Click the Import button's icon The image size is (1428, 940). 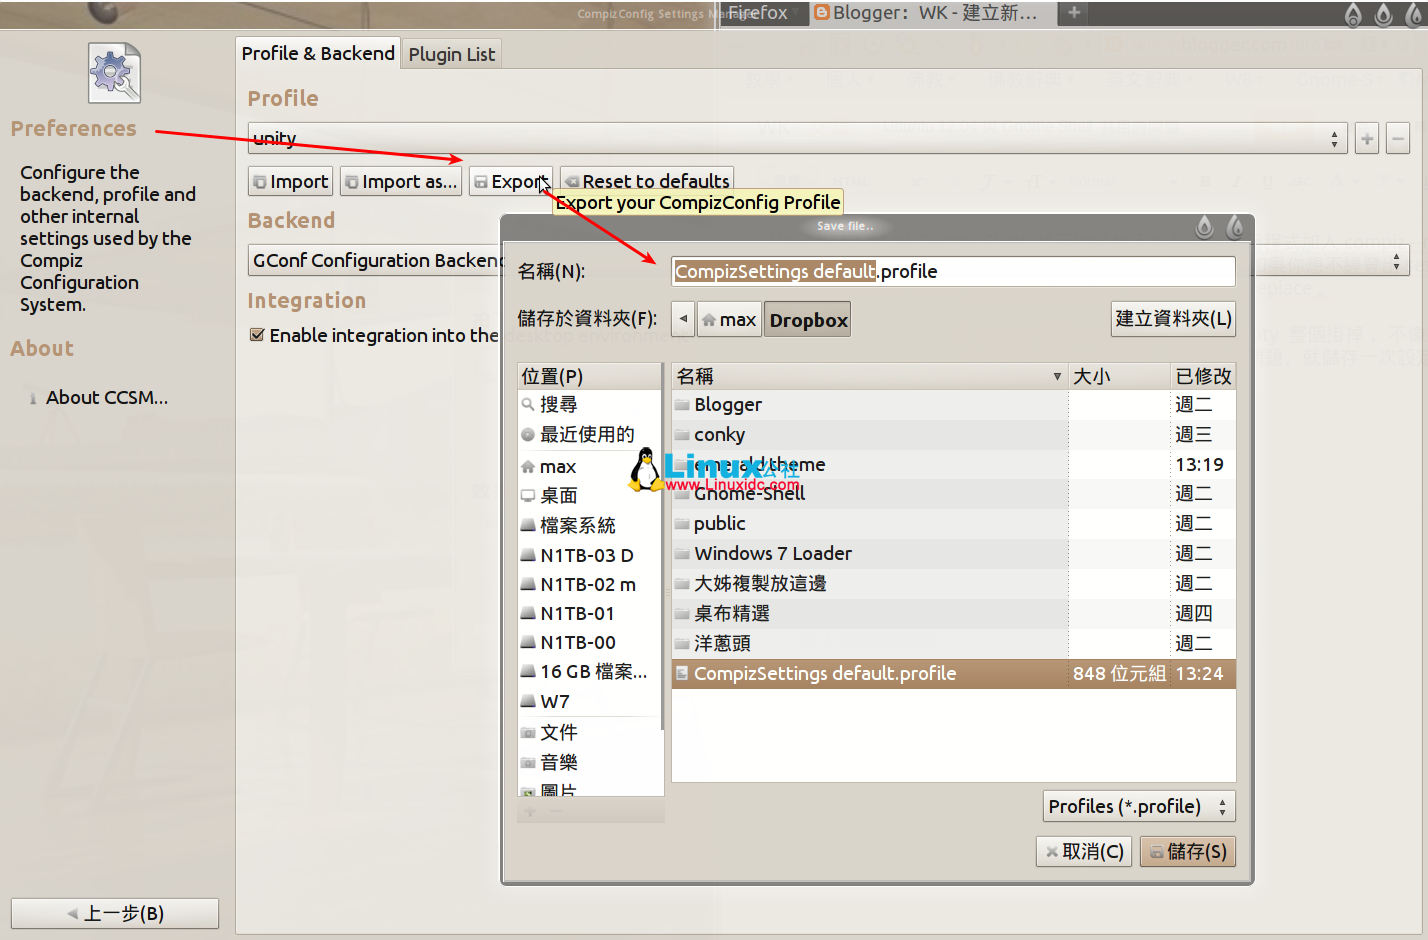click(260, 182)
